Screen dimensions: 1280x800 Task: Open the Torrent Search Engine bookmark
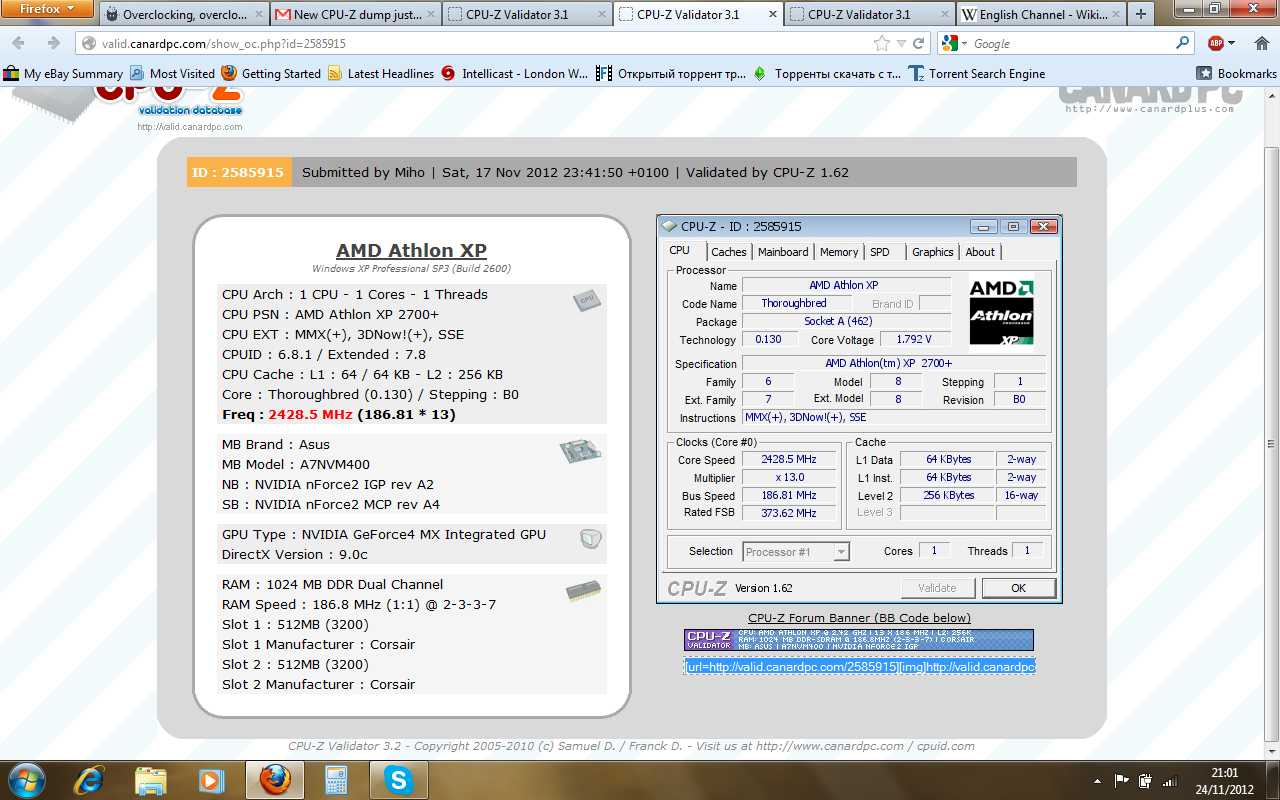pos(977,73)
